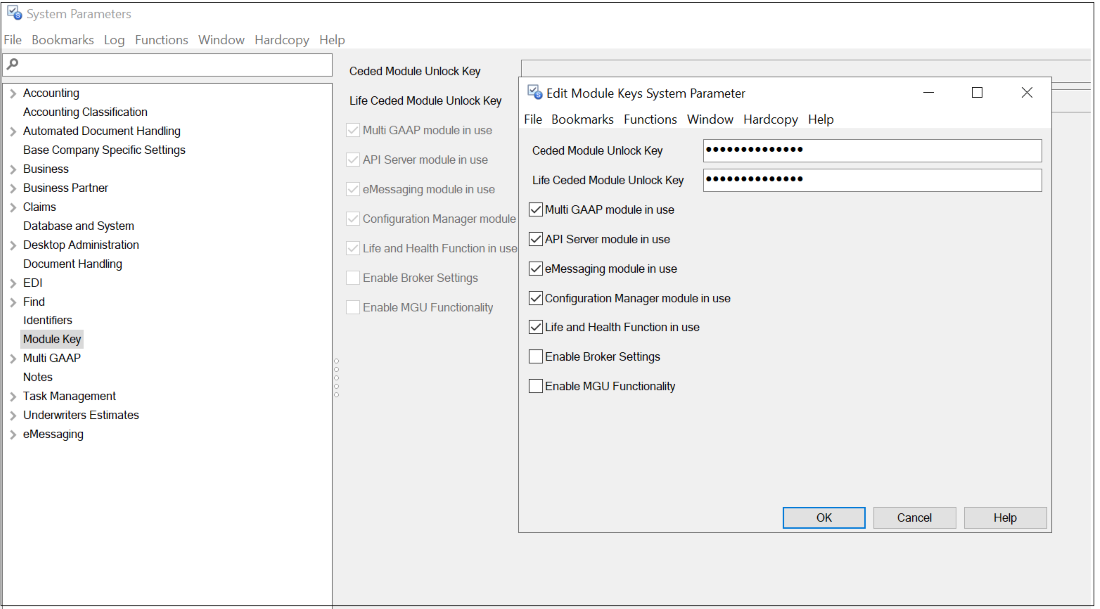1100x609 pixels.
Task: Expand the Task Management tree node
Action: tap(12, 397)
